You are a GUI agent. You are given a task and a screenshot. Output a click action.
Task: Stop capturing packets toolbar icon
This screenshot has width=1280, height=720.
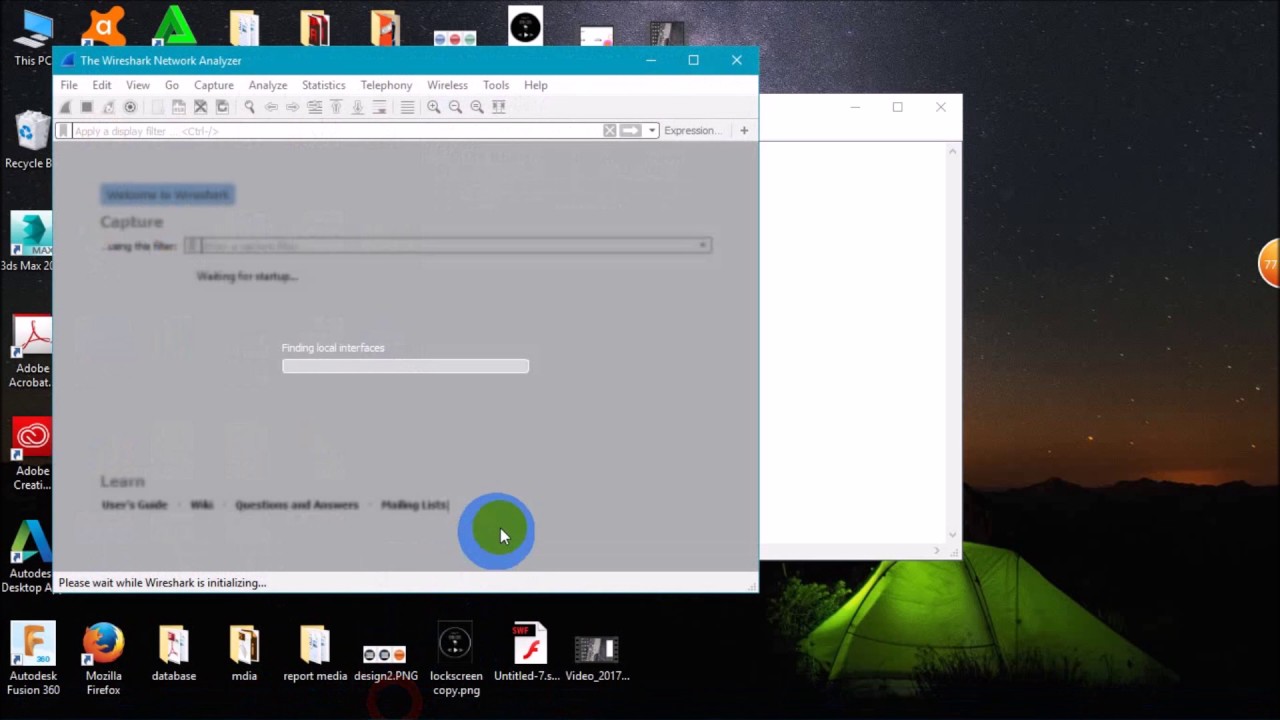click(x=86, y=107)
